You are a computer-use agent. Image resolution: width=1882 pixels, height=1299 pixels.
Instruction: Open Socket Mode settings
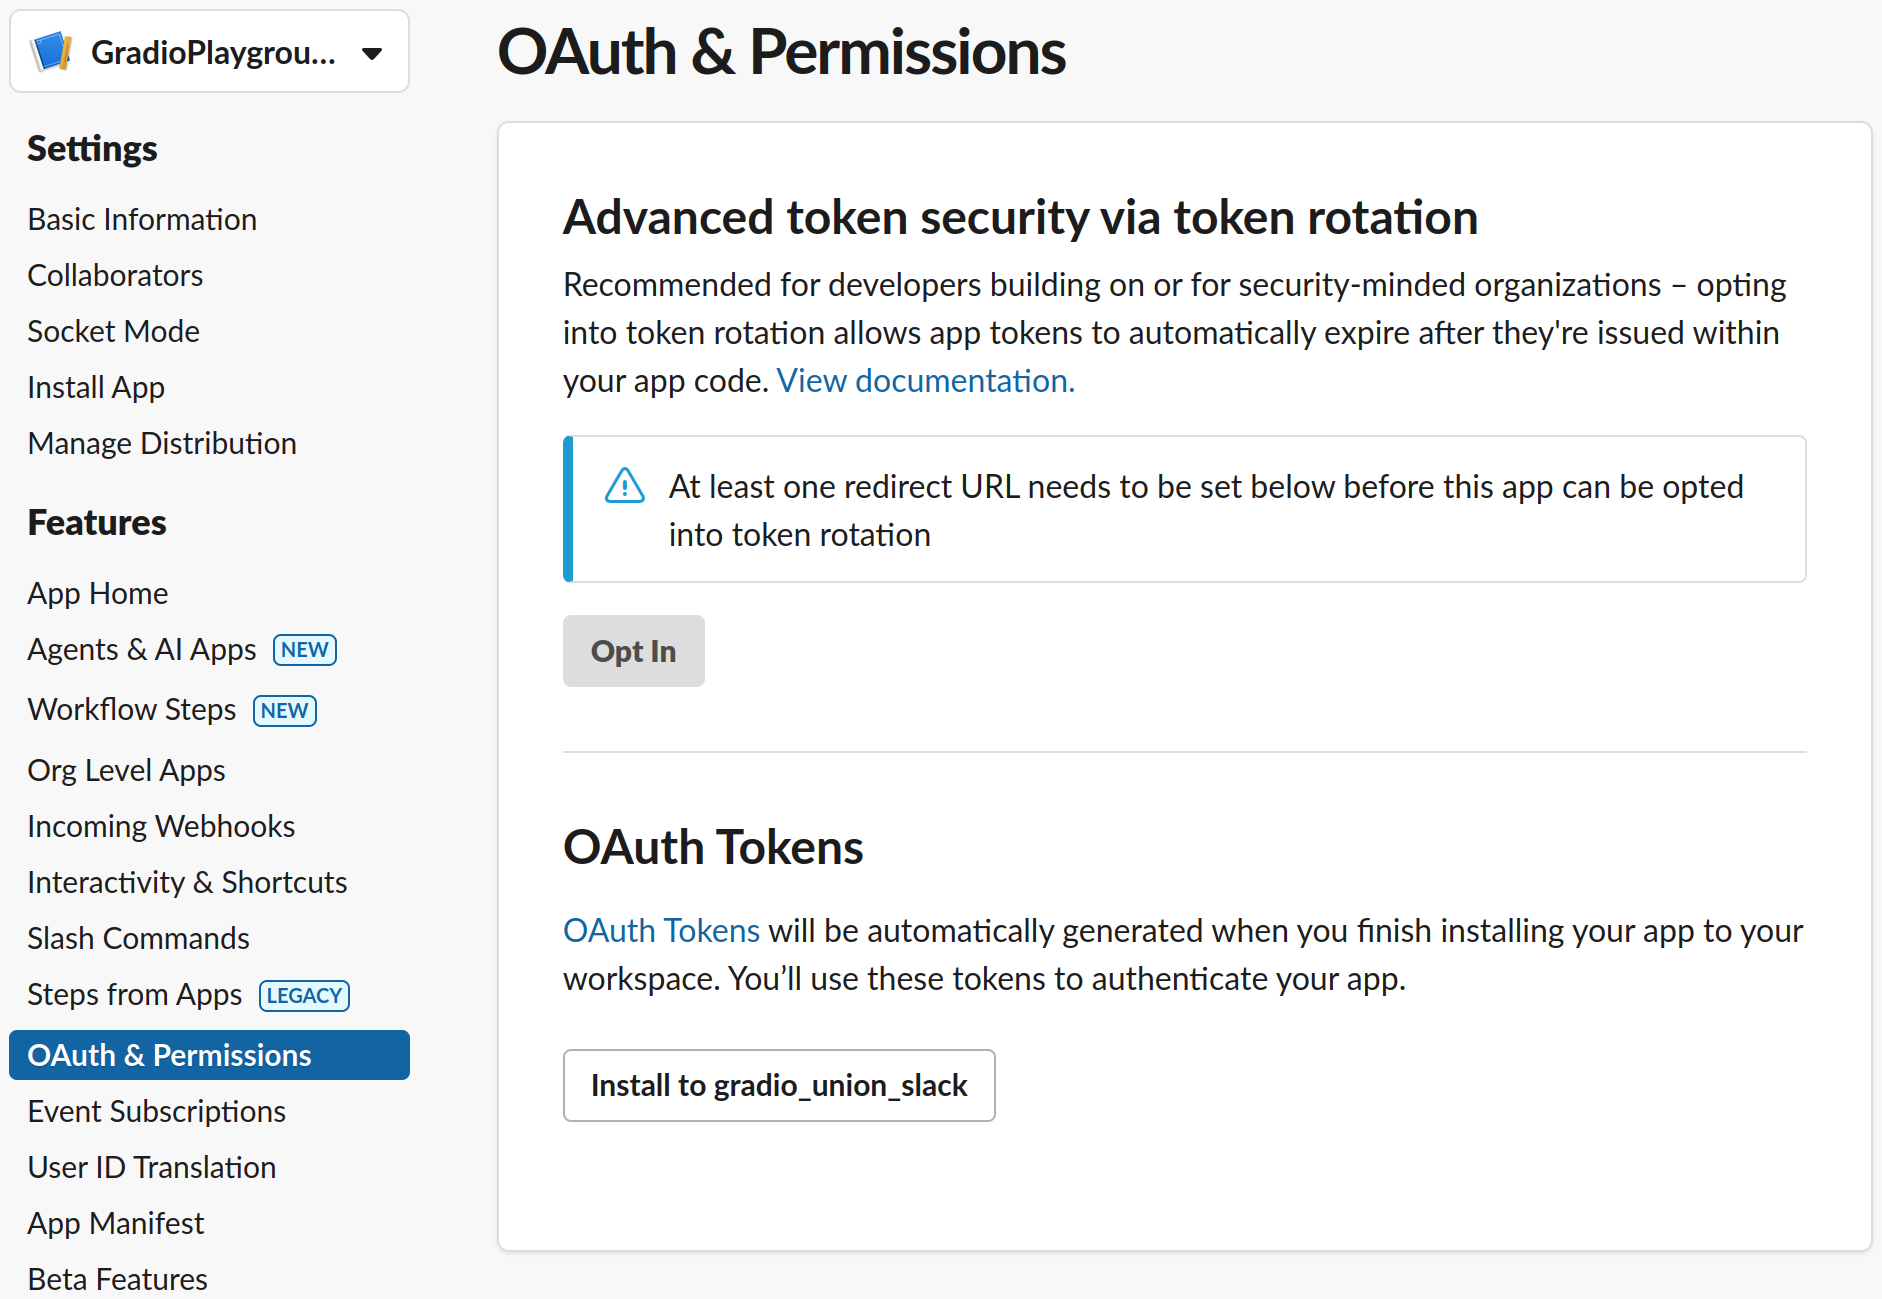113,331
